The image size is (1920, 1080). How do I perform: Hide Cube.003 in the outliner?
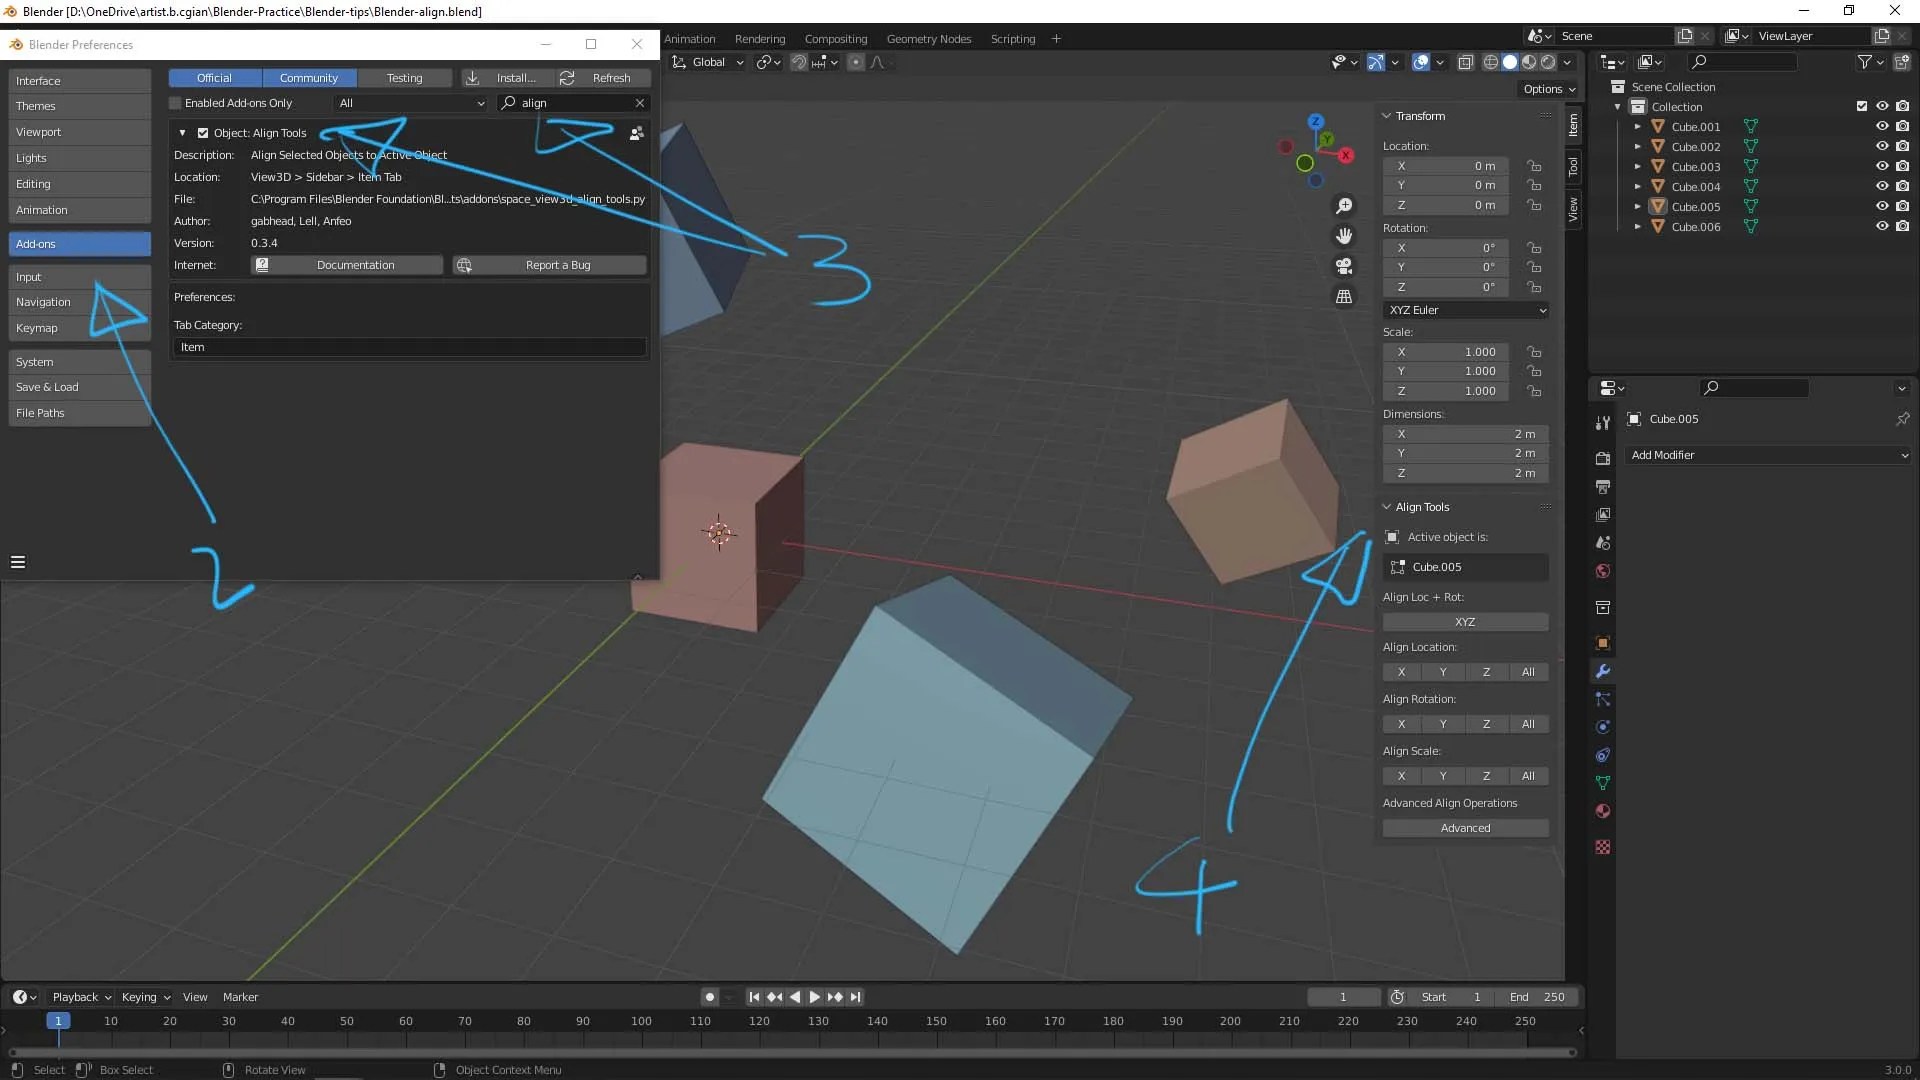[1883, 166]
